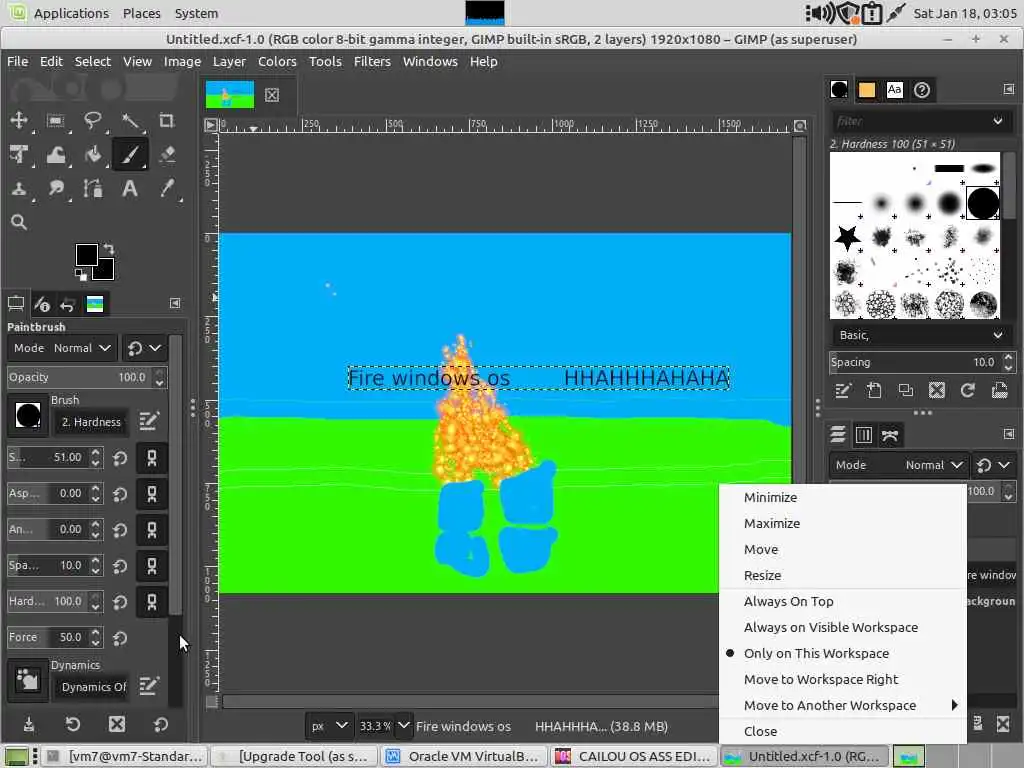Switch to Images tab in toolbox dock
1024x768 pixels.
coord(95,304)
